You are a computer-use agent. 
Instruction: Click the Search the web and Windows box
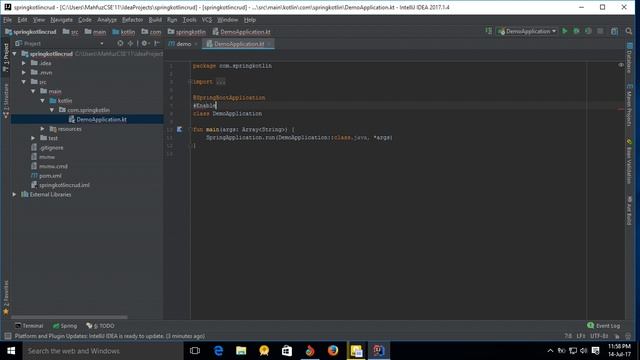(102, 351)
